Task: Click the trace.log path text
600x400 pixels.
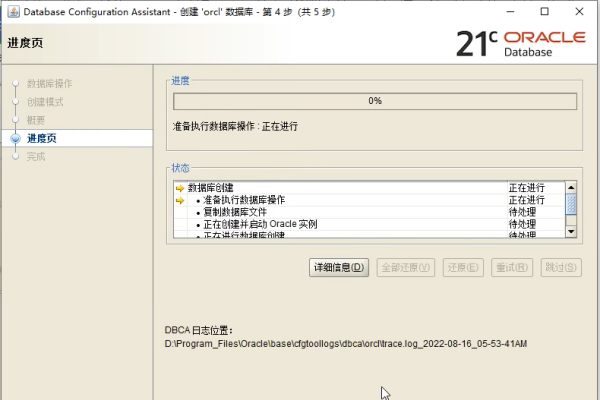Action: click(346, 344)
